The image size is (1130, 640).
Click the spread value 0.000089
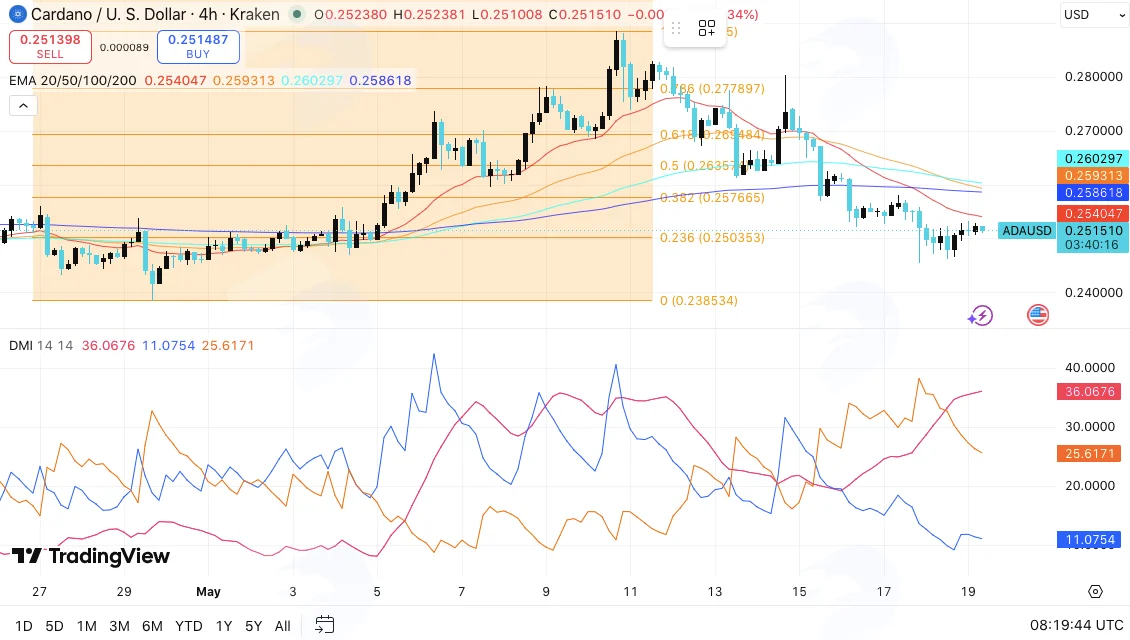click(x=124, y=47)
